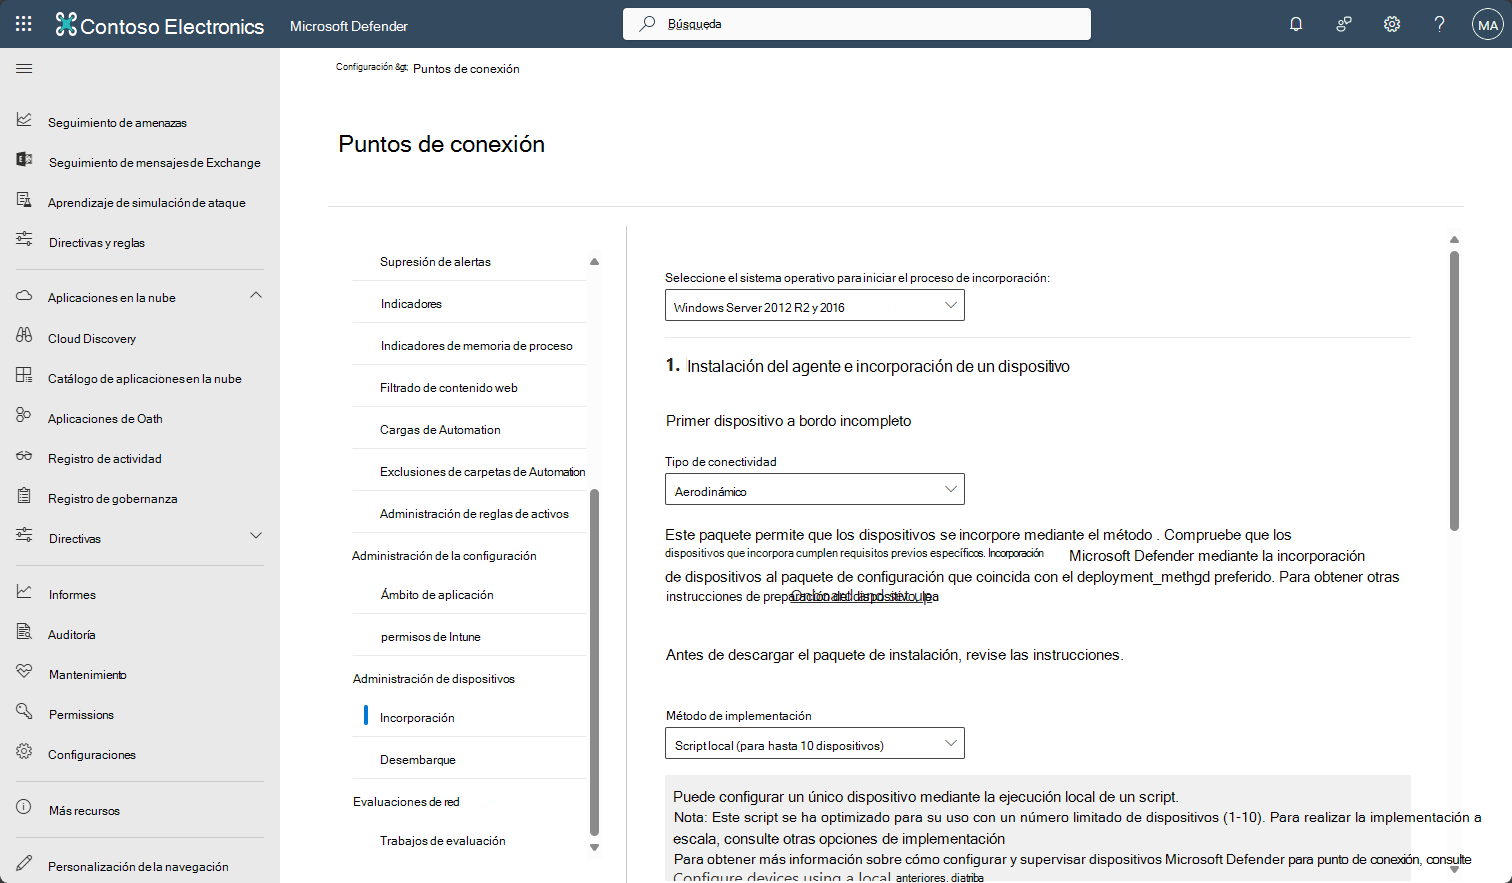Click the Auditoría icon in the sidebar
Viewport: 1512px width, 883px height.
pyautogui.click(x=25, y=633)
